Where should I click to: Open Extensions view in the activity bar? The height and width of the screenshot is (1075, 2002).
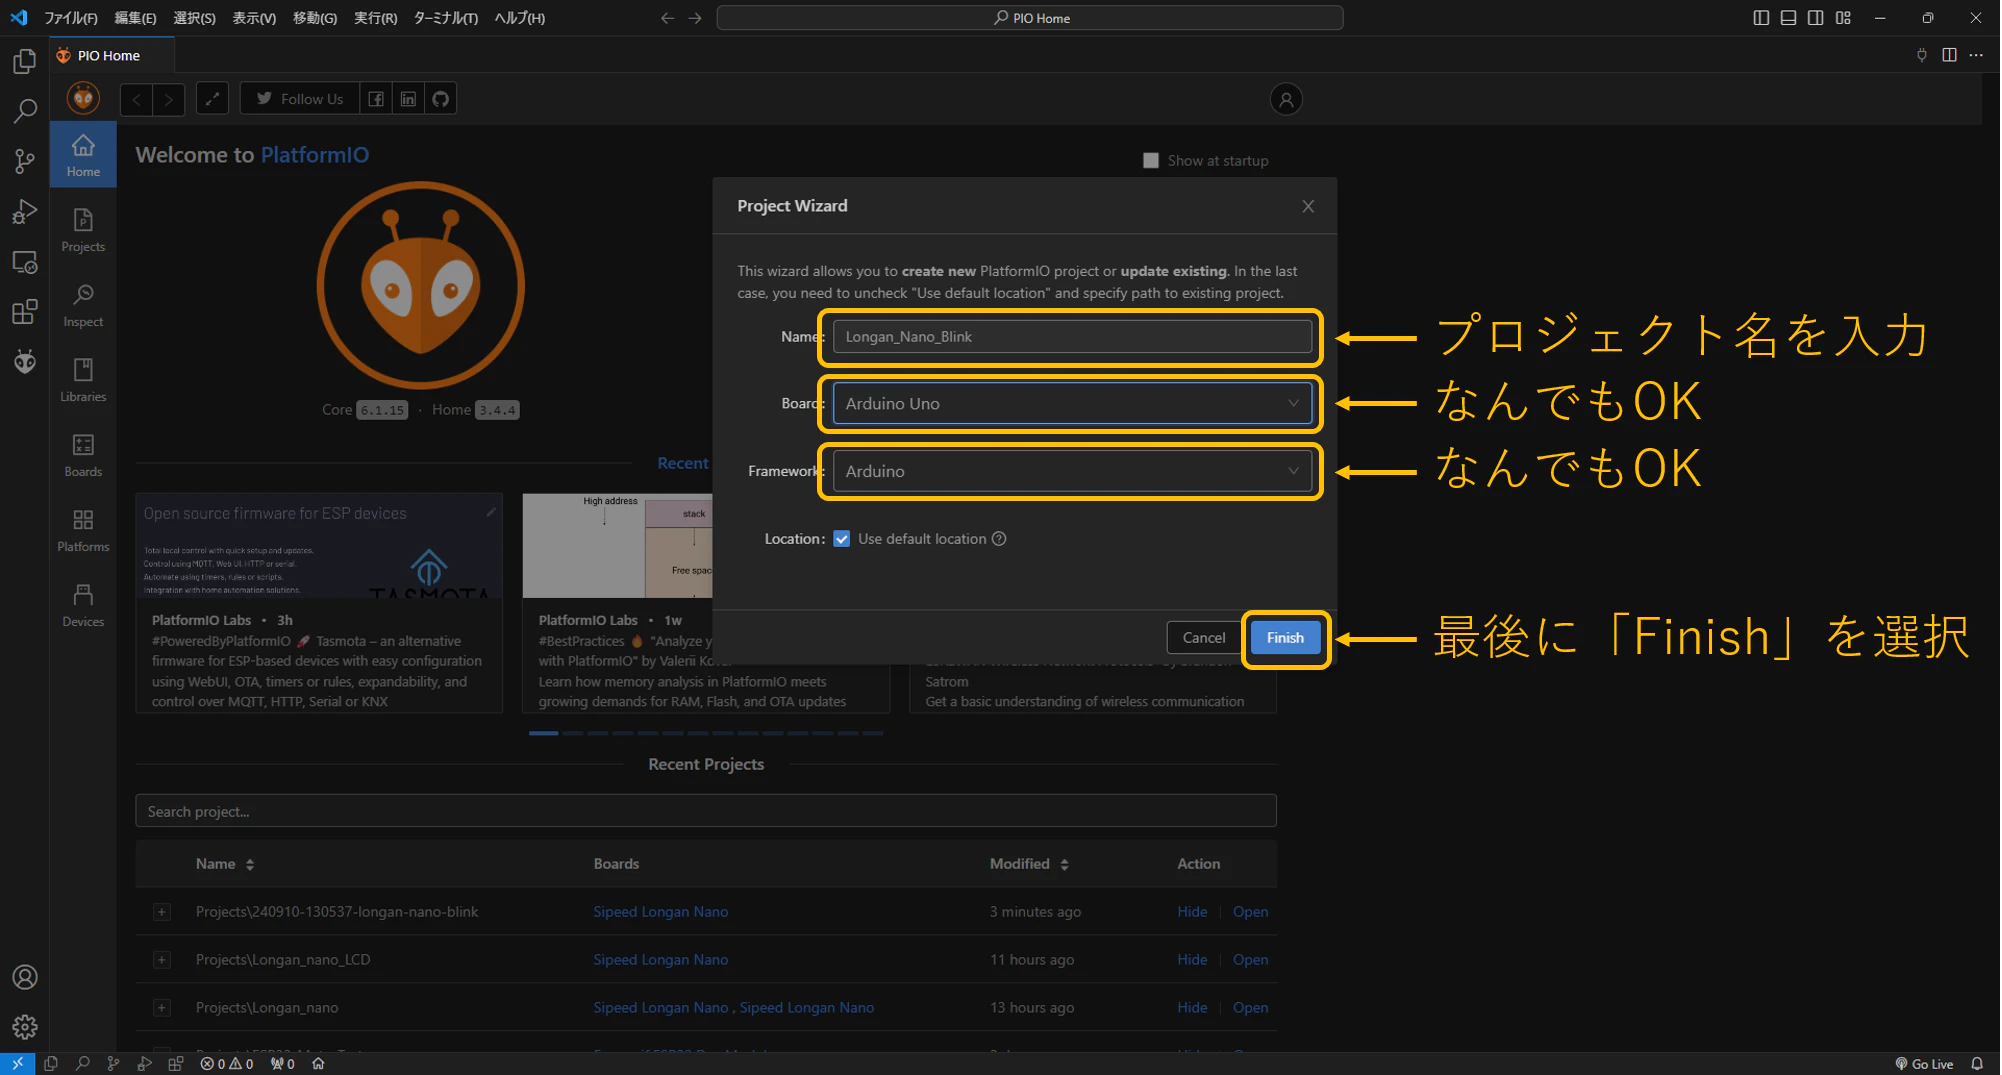[25, 311]
